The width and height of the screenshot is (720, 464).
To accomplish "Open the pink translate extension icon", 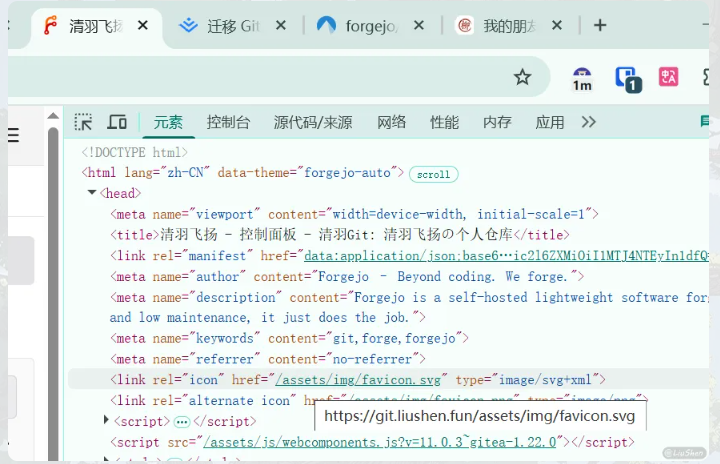I will tap(669, 77).
